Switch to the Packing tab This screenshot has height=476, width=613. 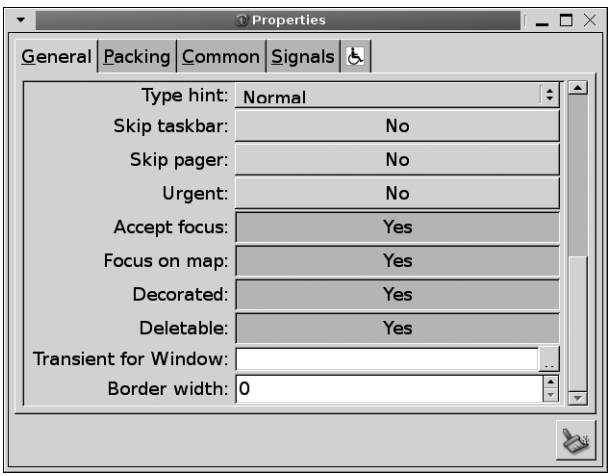[137, 58]
